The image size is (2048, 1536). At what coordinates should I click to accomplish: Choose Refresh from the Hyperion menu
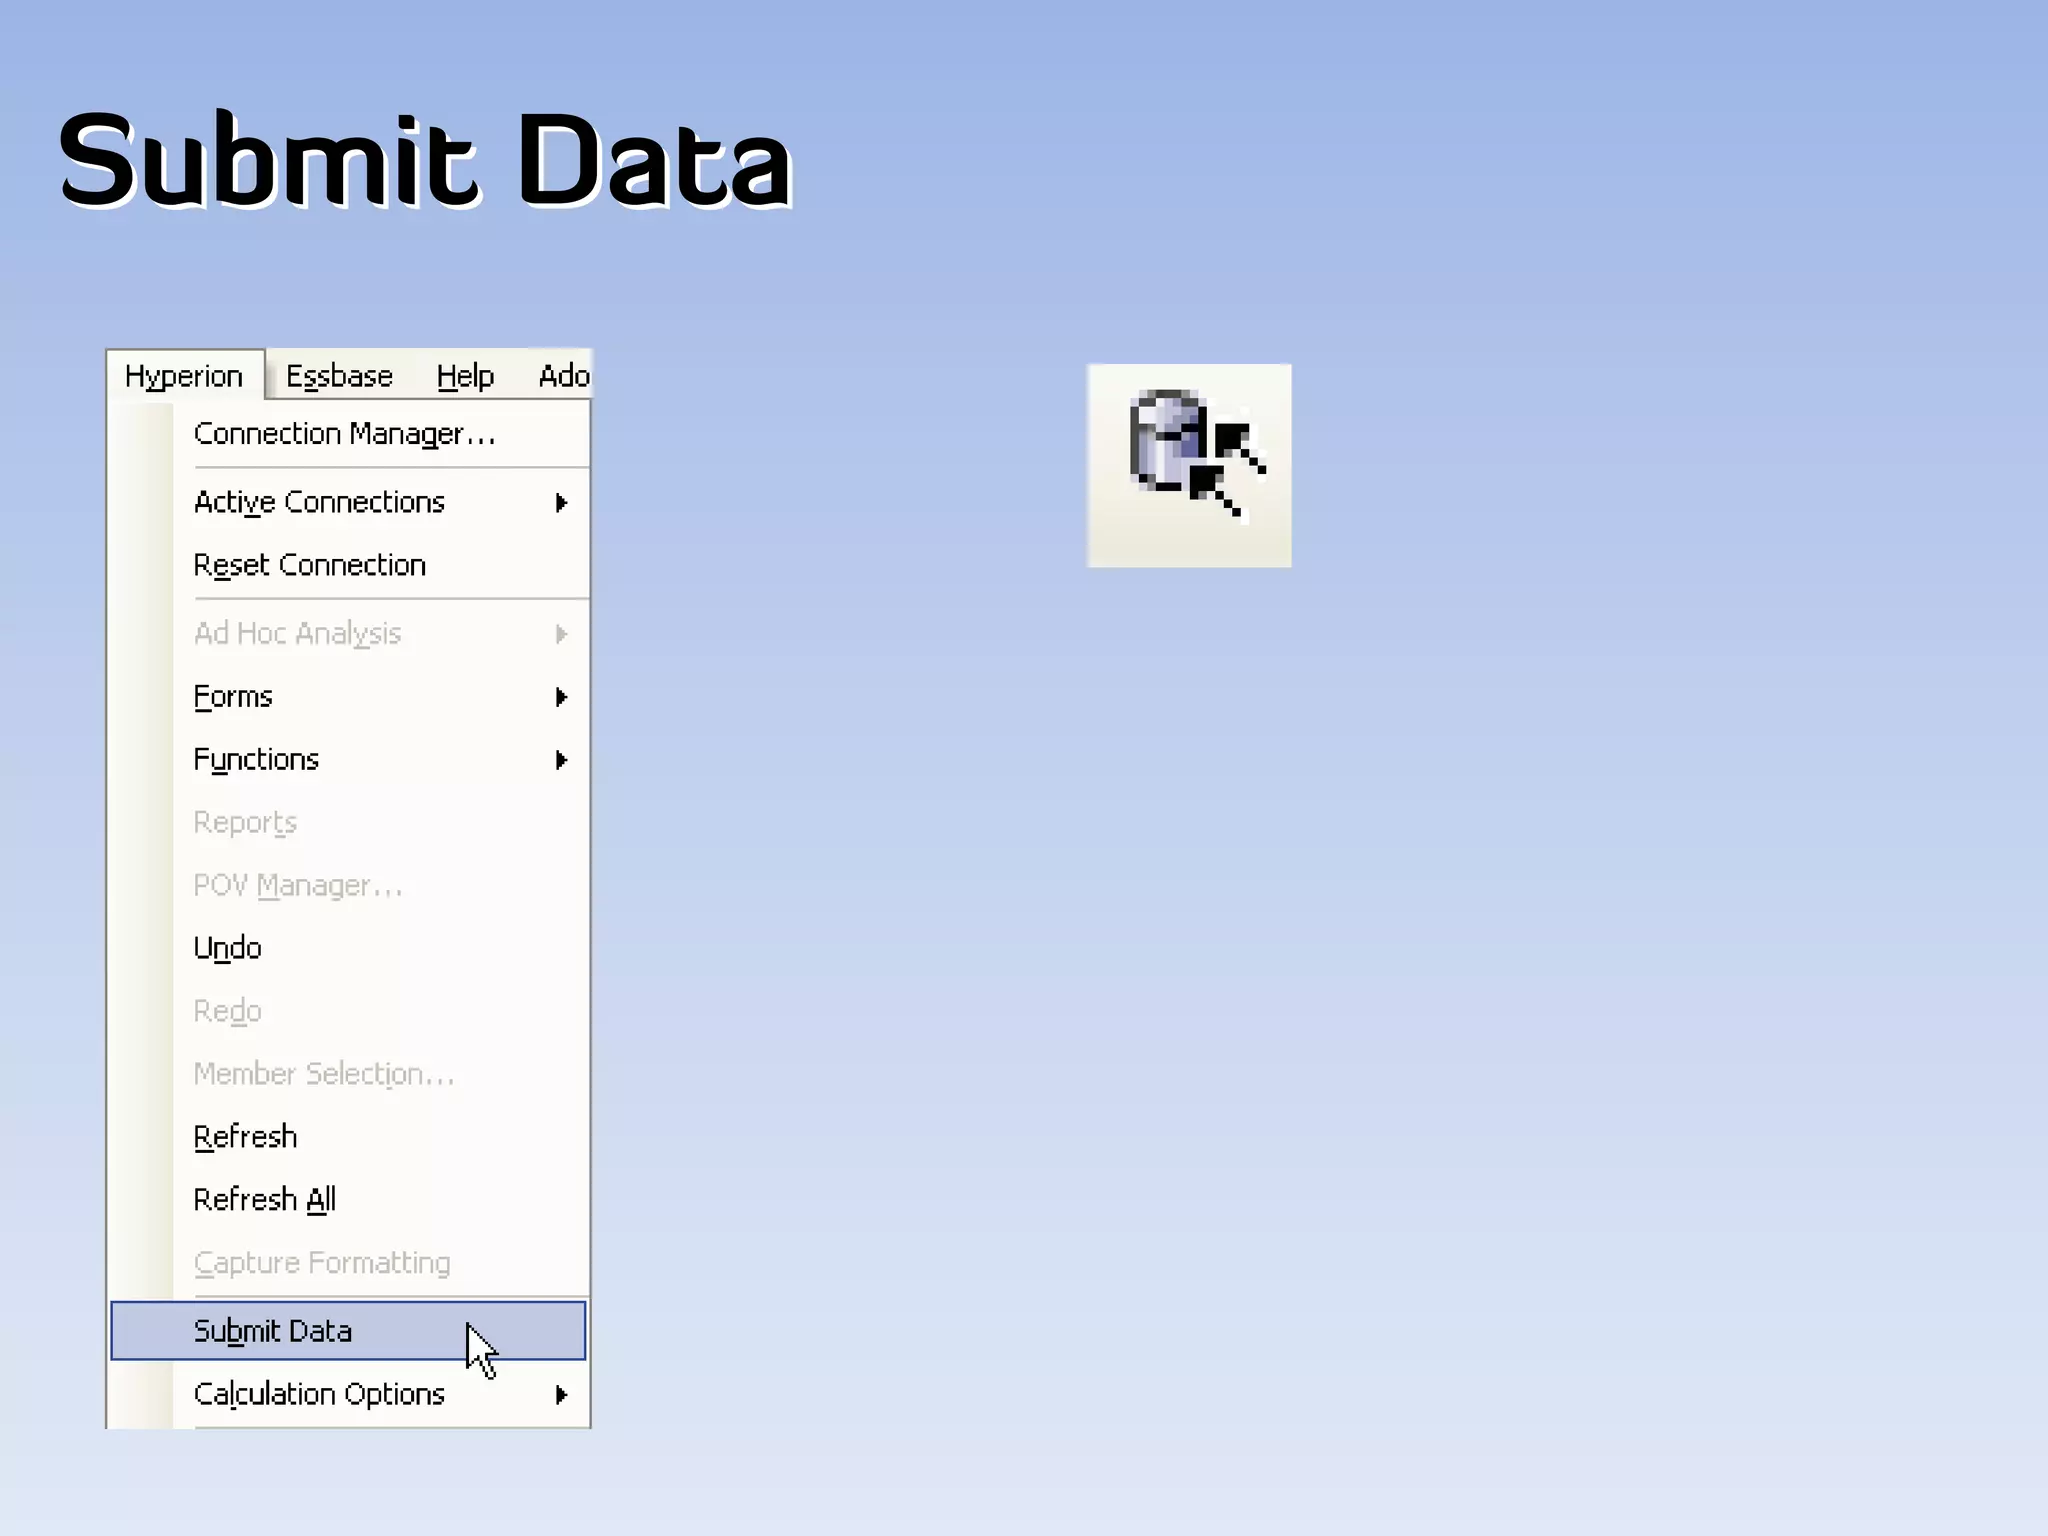tap(245, 1137)
